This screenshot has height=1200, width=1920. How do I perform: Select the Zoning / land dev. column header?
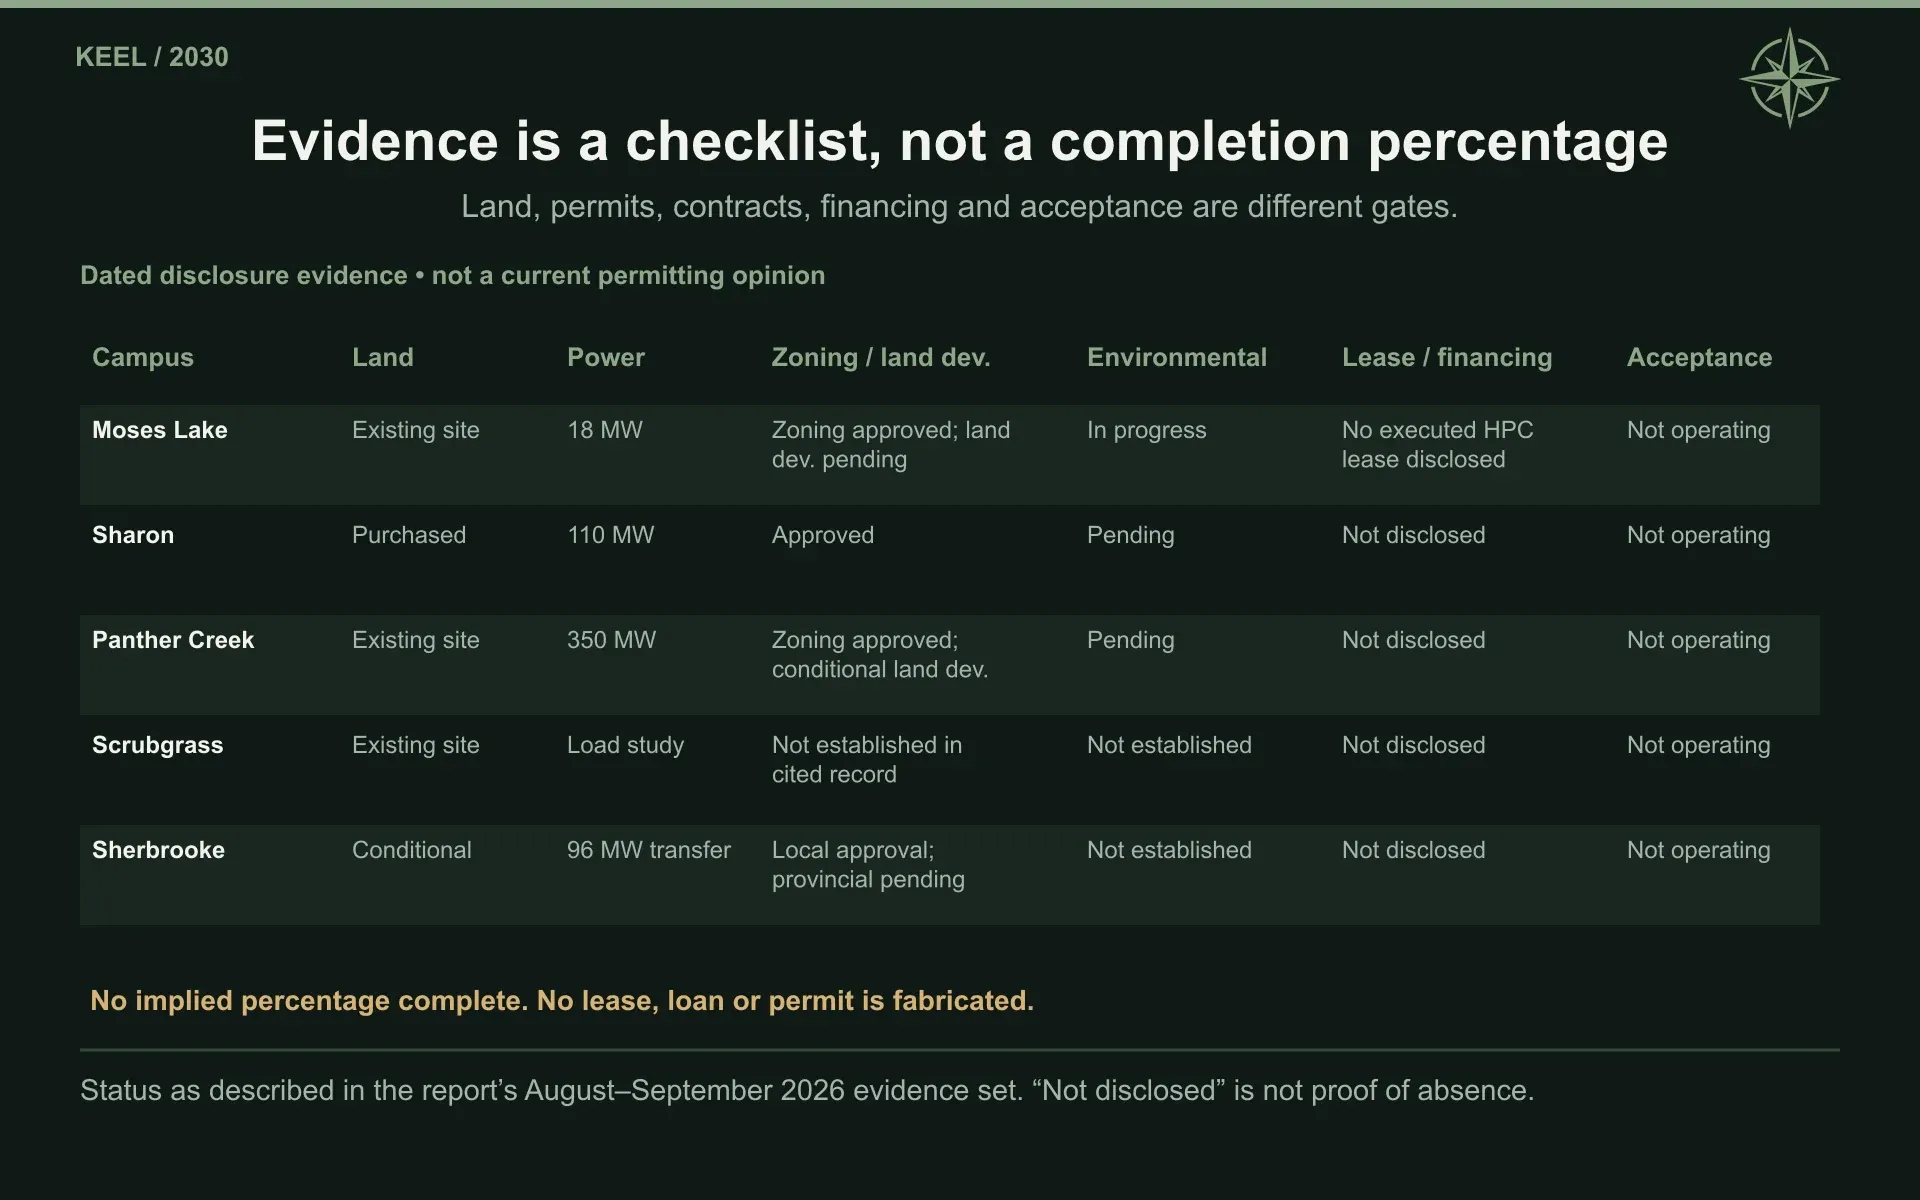point(881,357)
